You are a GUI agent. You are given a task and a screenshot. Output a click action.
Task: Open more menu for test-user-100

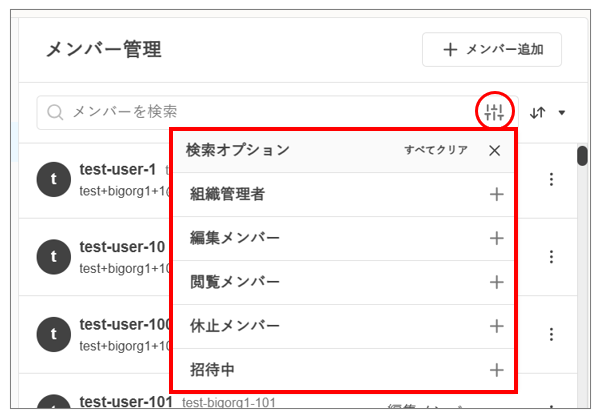point(551,335)
